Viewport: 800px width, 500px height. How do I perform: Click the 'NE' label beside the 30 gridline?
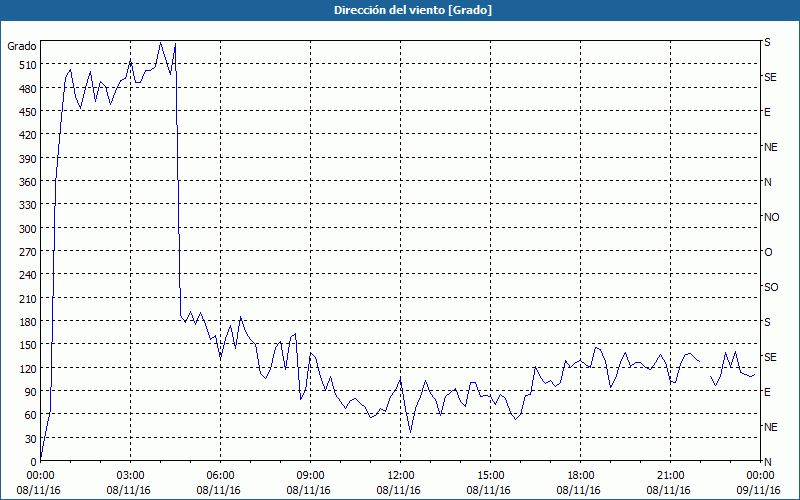[770, 427]
